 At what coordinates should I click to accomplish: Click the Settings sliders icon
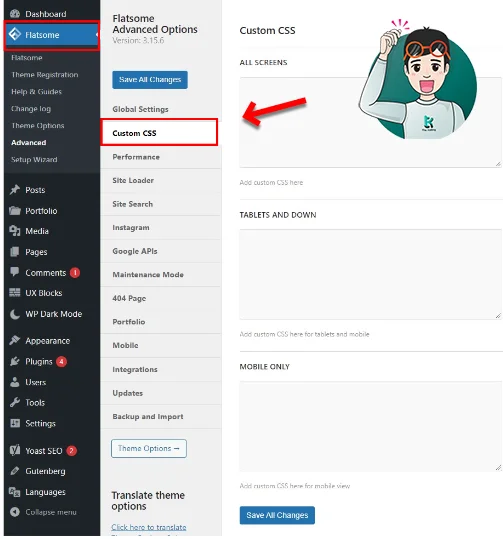point(15,423)
